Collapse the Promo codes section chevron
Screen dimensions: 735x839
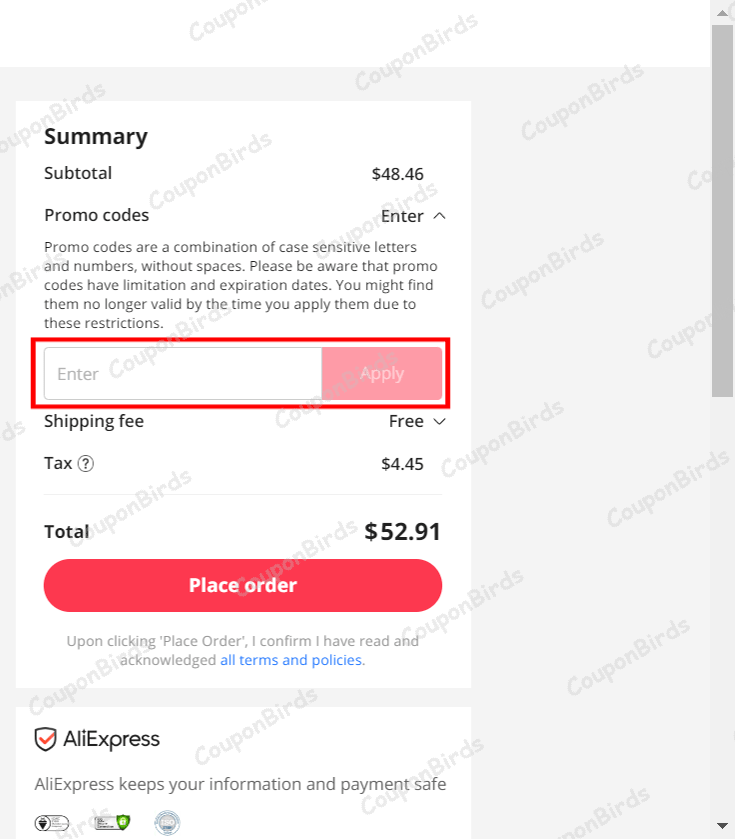tap(440, 215)
